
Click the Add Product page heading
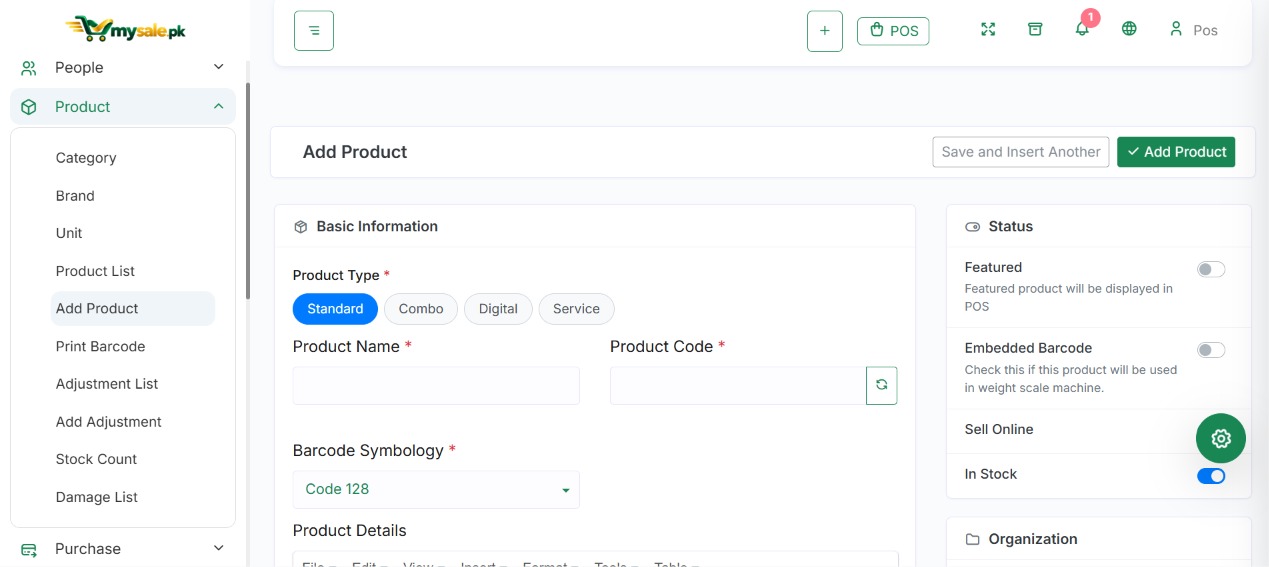pyautogui.click(x=355, y=152)
